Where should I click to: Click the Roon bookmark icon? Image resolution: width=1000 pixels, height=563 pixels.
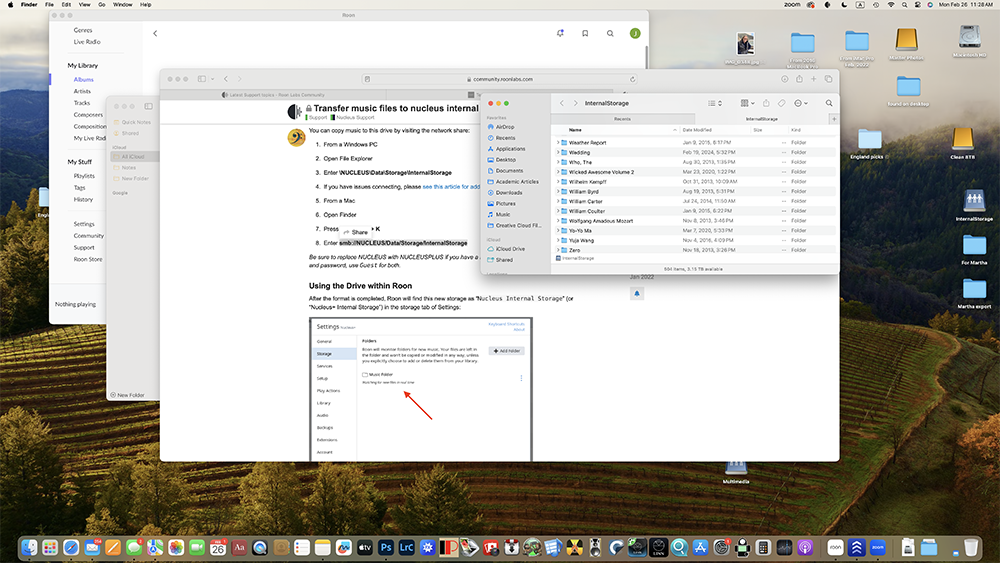pos(585,33)
